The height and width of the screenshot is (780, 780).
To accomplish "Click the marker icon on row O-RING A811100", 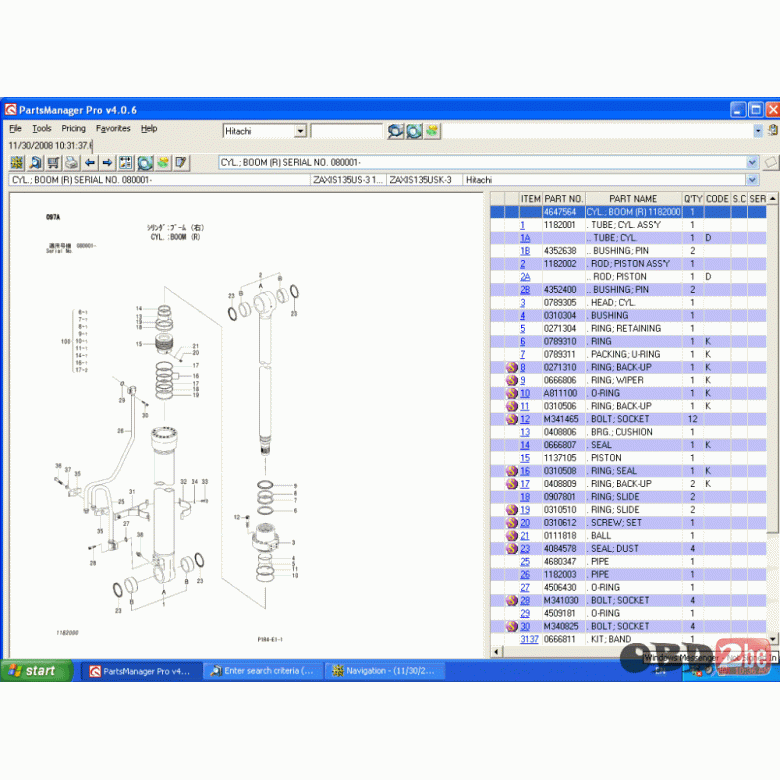I will pyautogui.click(x=512, y=393).
